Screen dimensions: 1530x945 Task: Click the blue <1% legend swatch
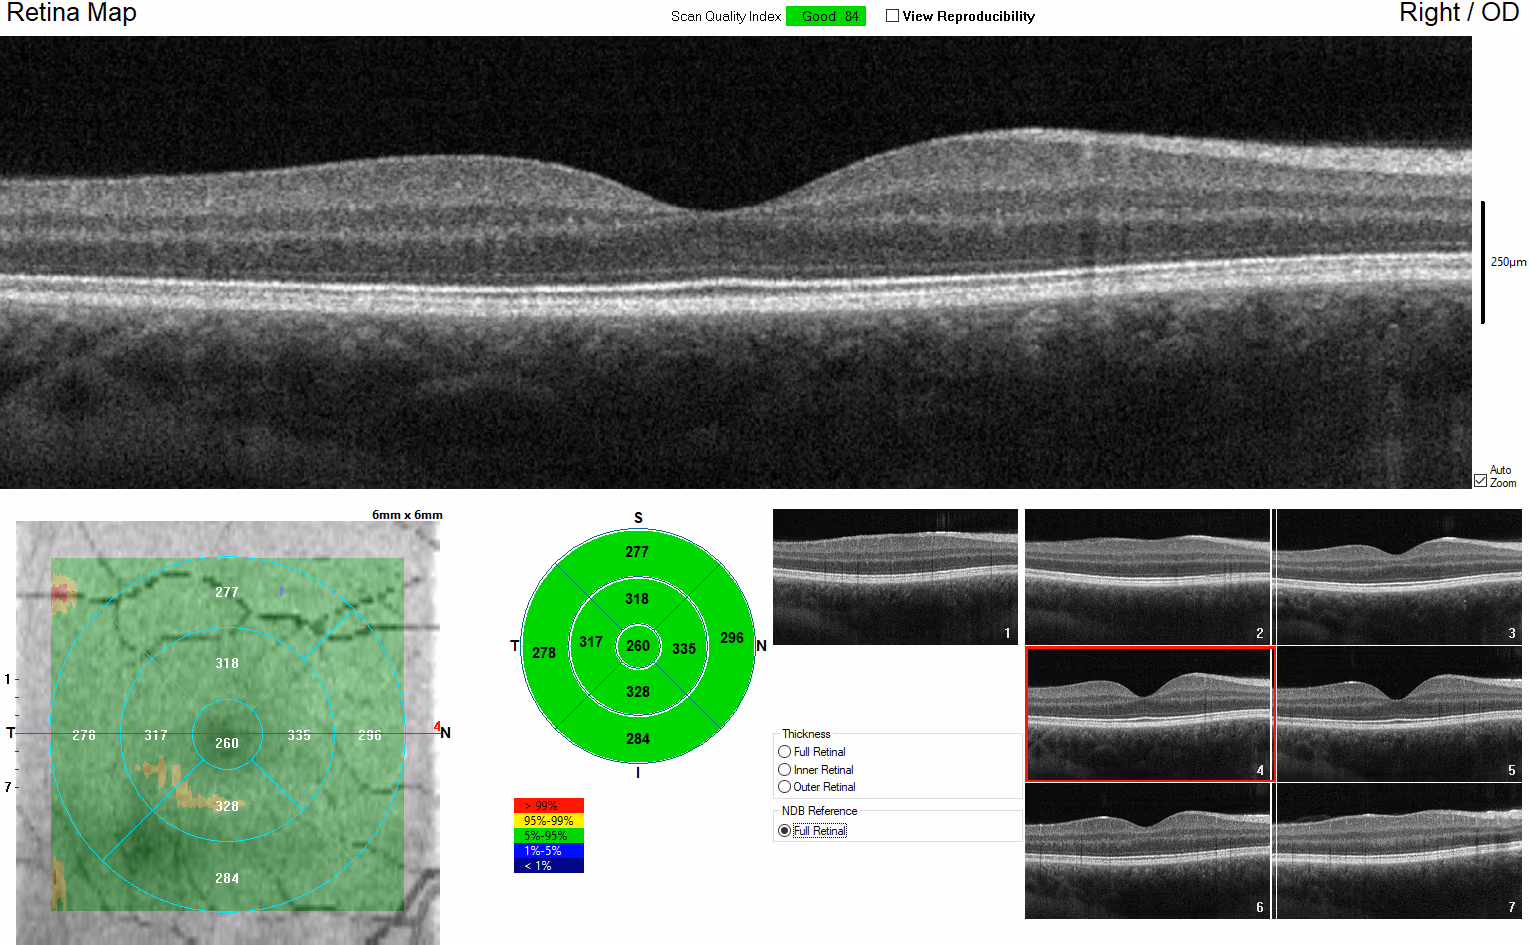(x=548, y=864)
